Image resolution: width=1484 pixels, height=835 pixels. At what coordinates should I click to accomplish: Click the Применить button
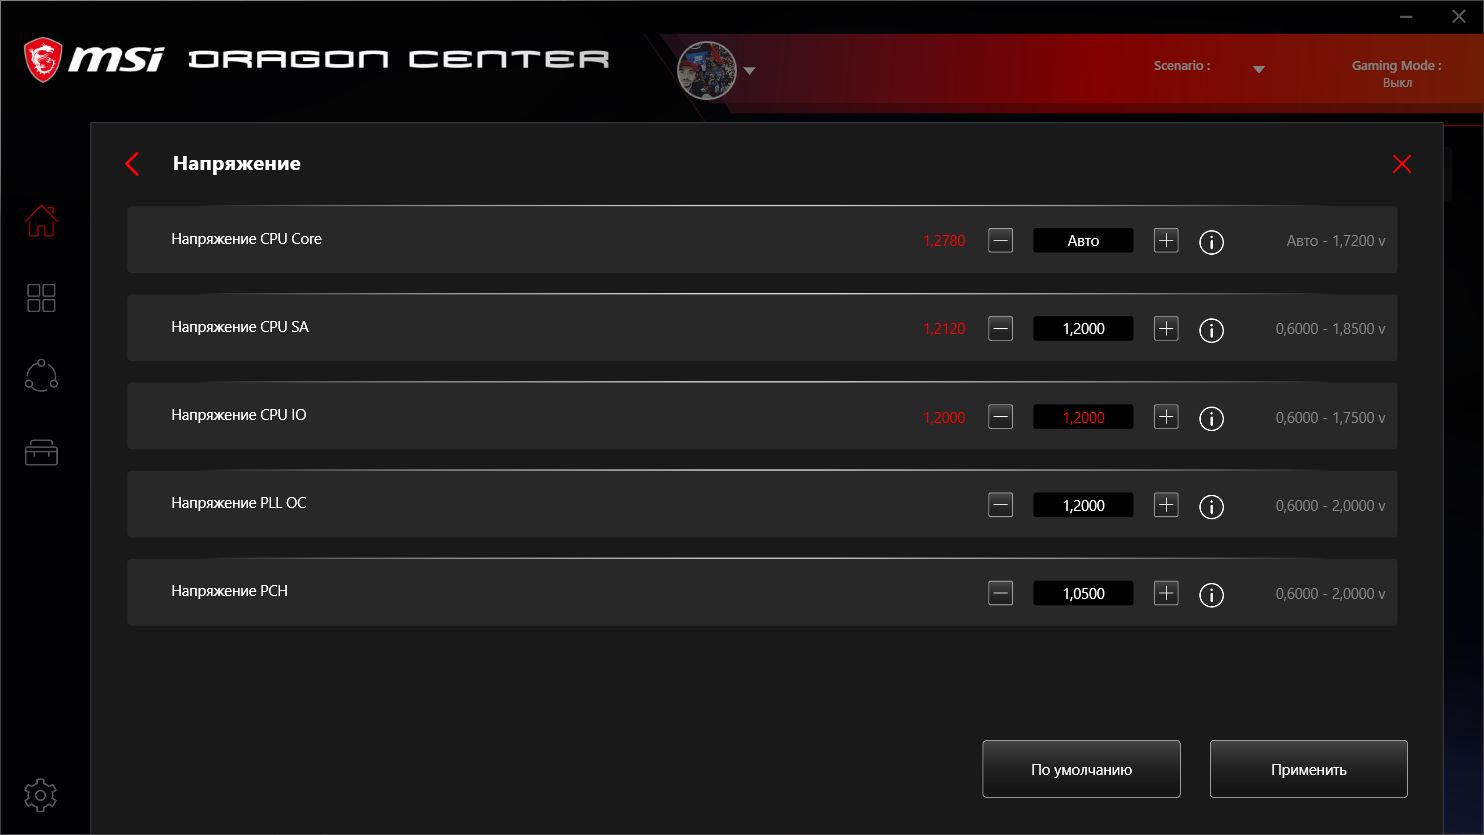1308,769
